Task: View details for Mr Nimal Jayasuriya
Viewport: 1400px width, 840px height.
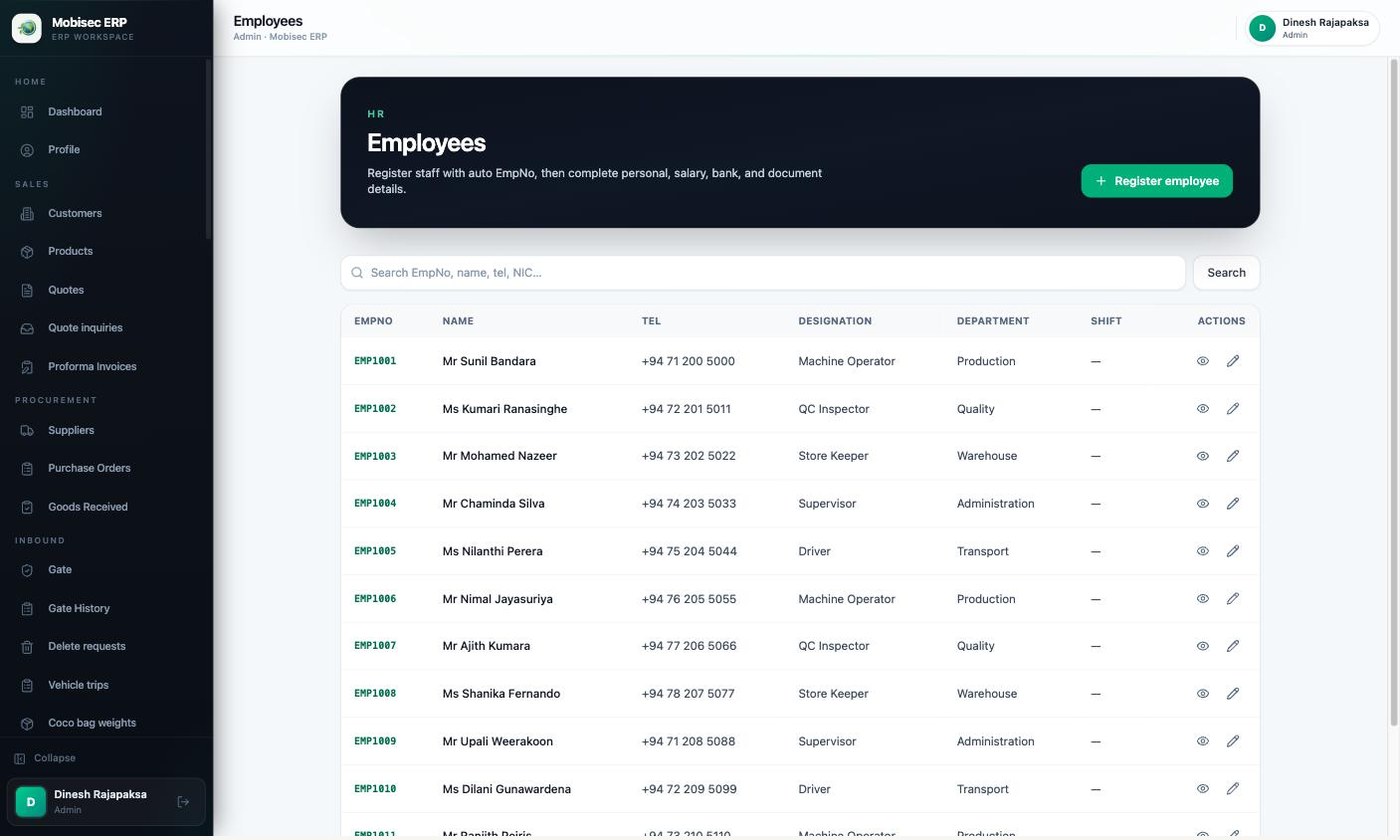Action: pyautogui.click(x=1203, y=599)
